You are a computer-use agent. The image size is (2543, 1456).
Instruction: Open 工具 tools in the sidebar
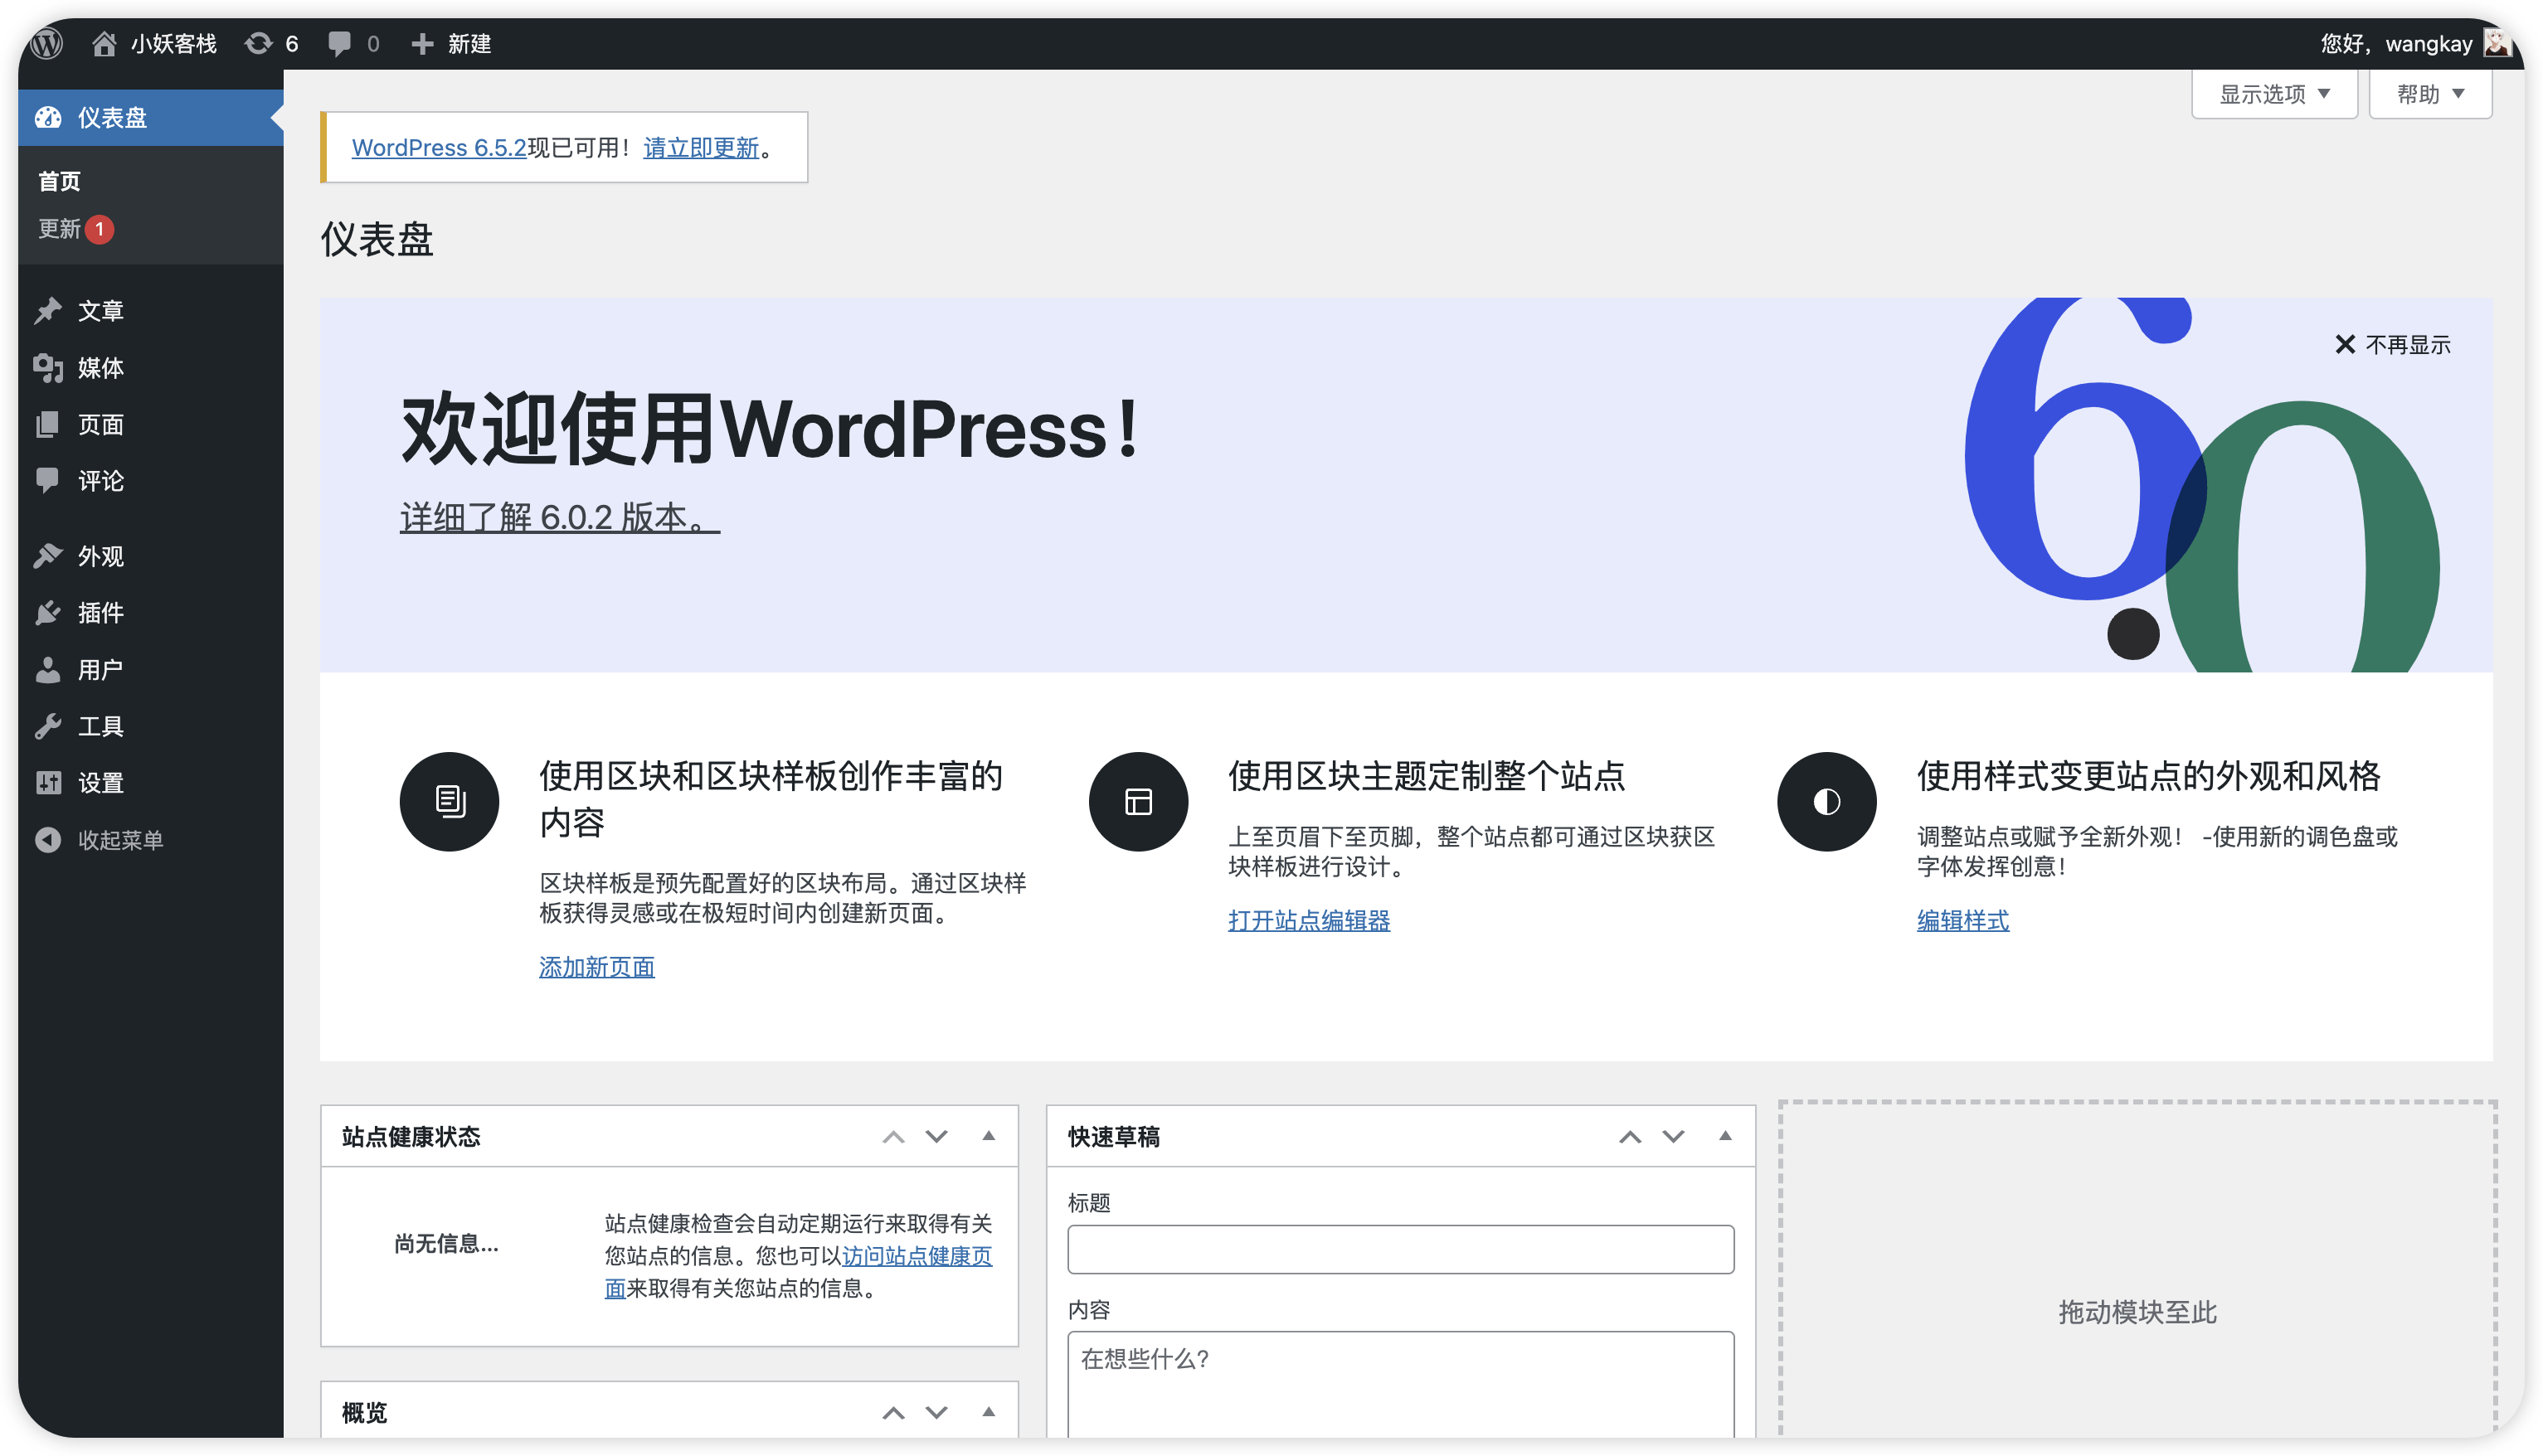[100, 726]
